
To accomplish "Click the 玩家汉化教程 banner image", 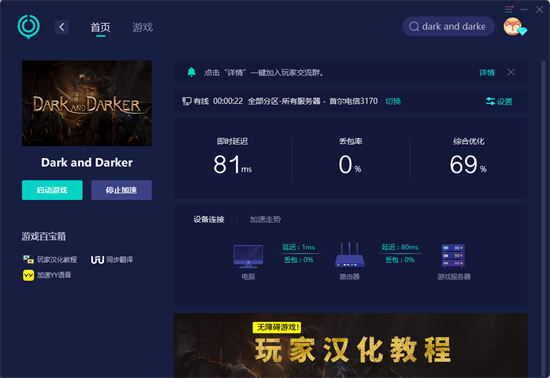I will 351,345.
